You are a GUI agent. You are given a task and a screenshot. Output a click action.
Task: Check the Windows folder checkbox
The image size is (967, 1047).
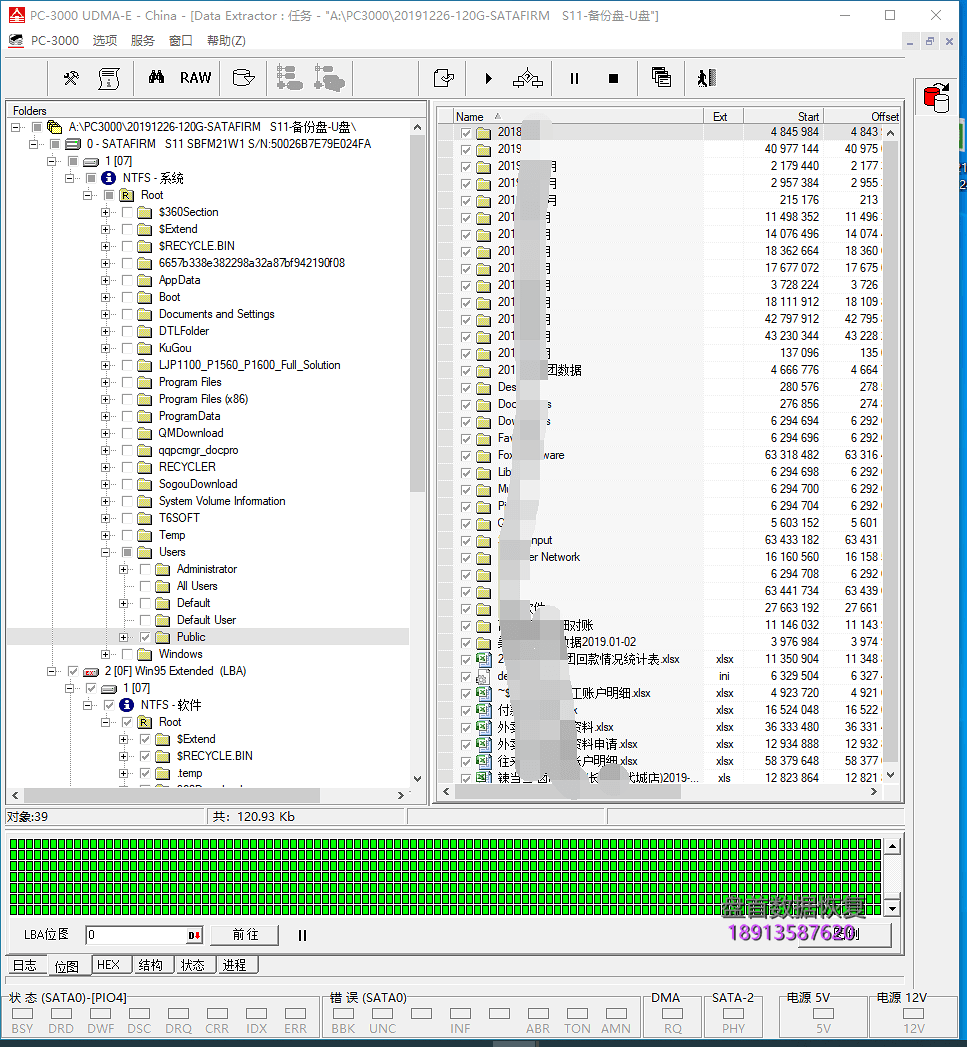coord(127,654)
